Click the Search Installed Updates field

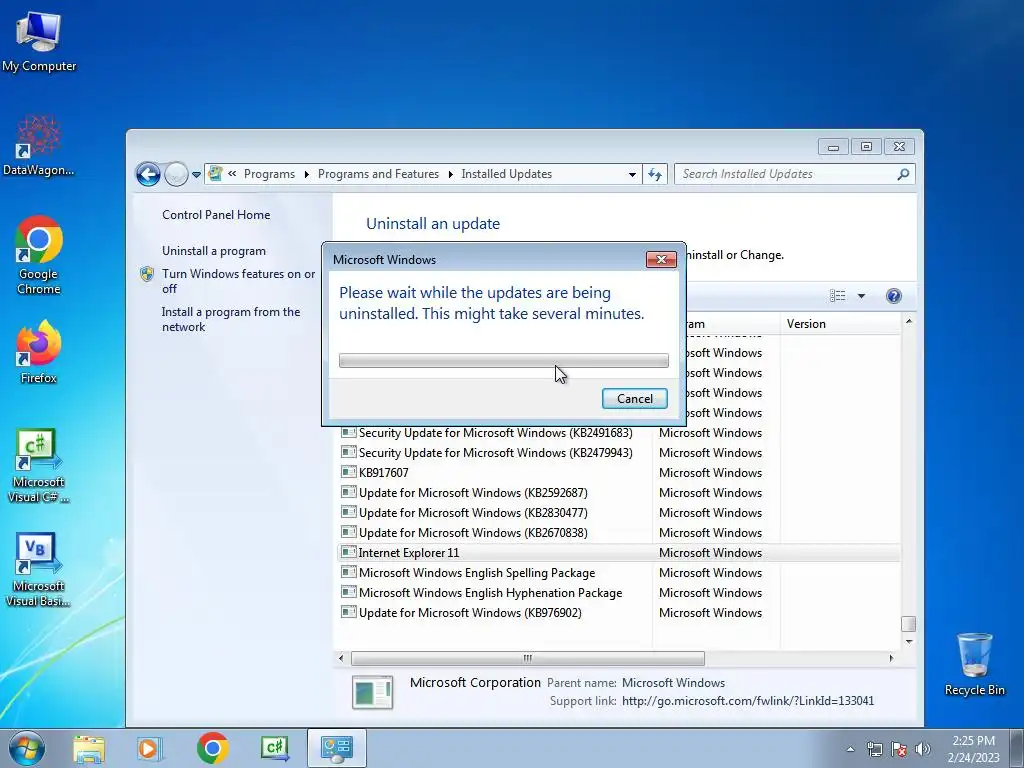coord(786,174)
